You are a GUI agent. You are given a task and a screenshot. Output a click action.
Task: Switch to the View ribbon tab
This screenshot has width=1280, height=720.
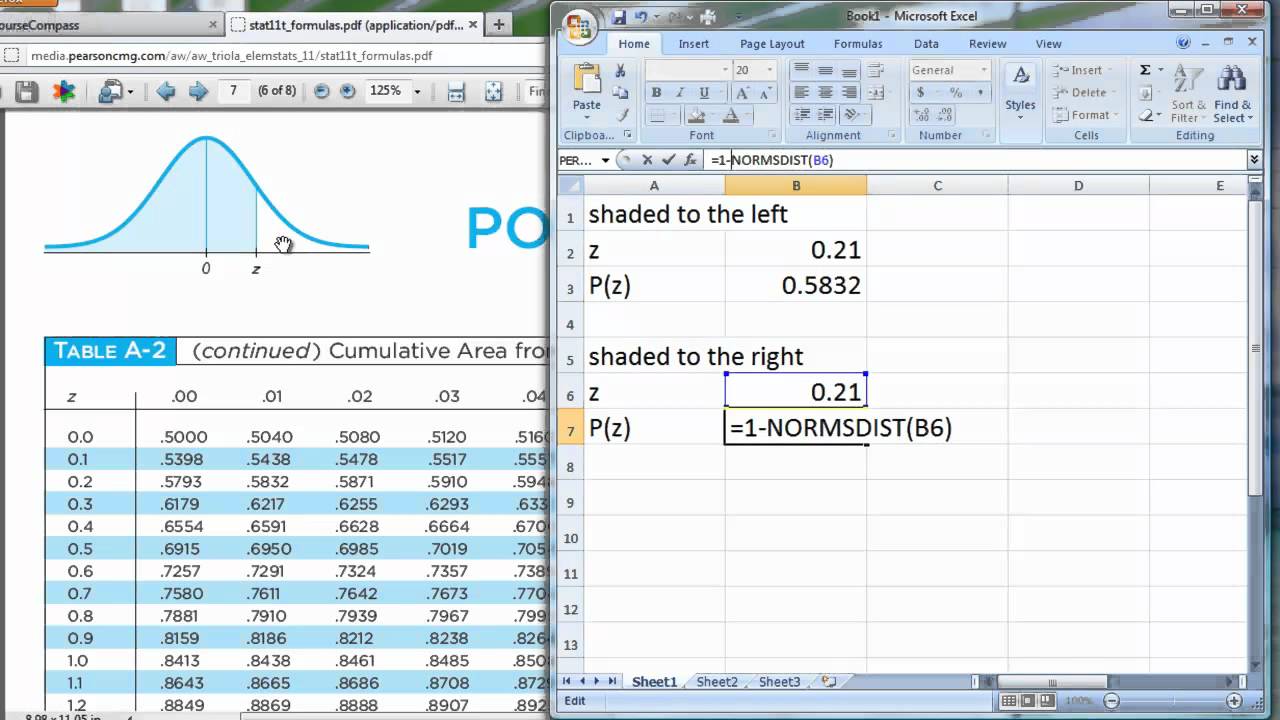point(1048,44)
